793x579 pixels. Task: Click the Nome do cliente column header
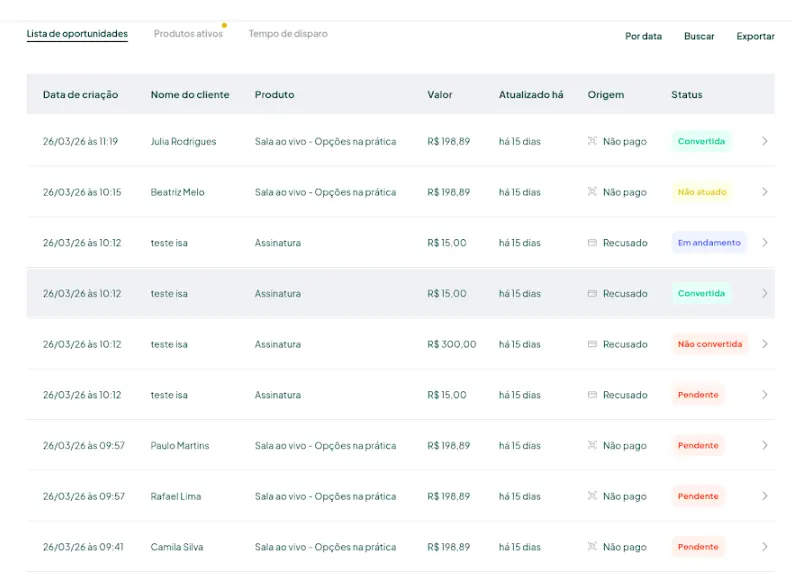point(190,95)
